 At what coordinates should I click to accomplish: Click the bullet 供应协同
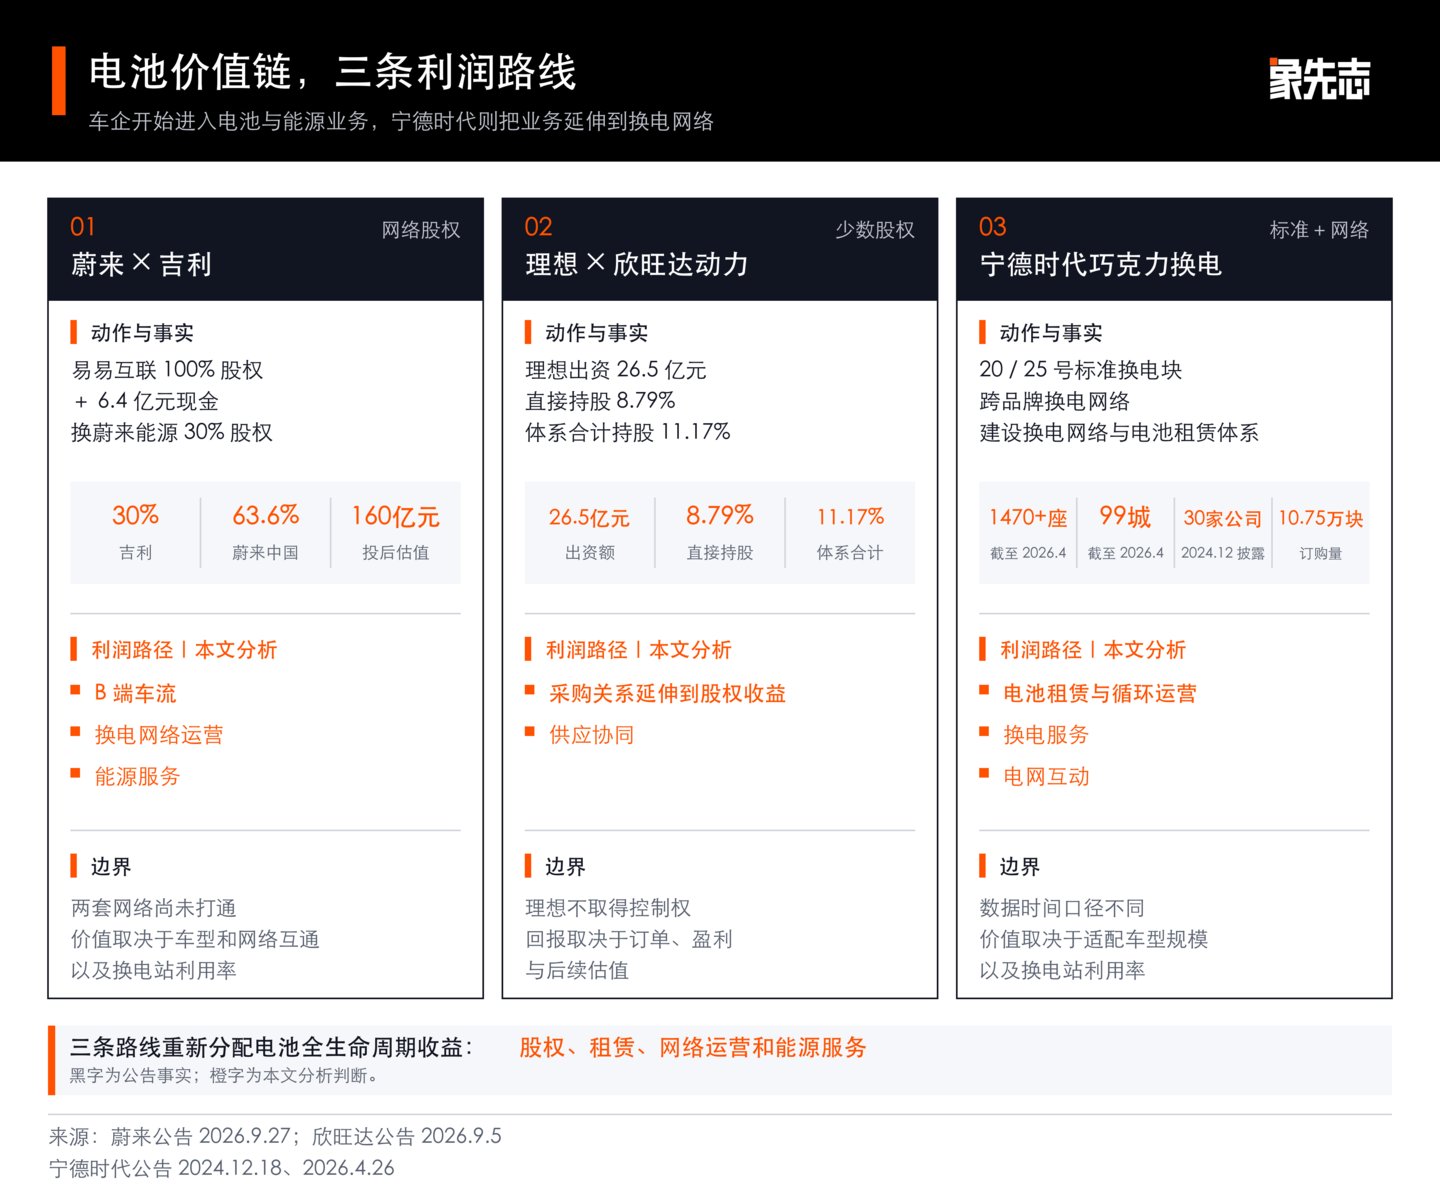(x=591, y=735)
